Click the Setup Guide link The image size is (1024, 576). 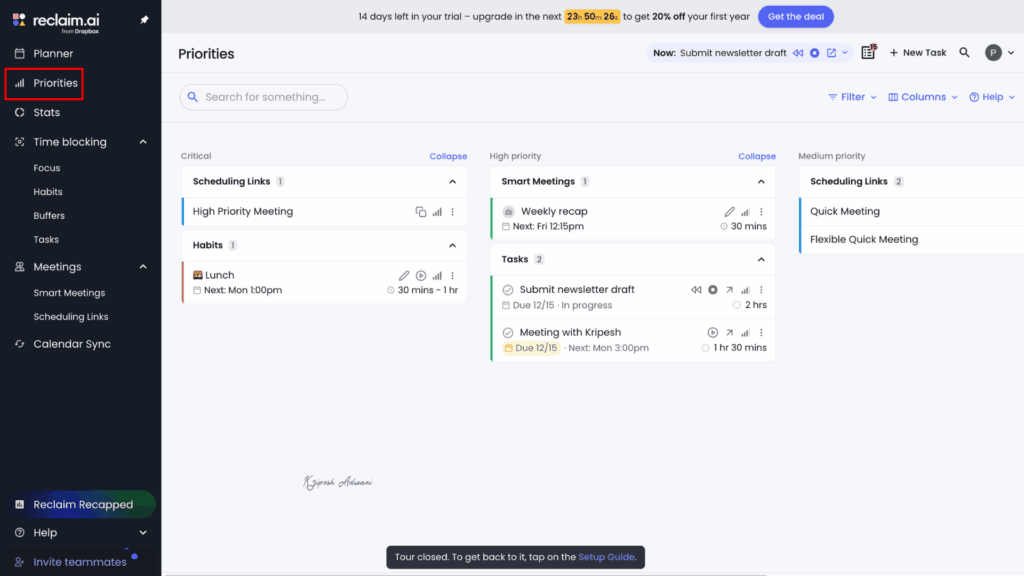[x=606, y=557]
